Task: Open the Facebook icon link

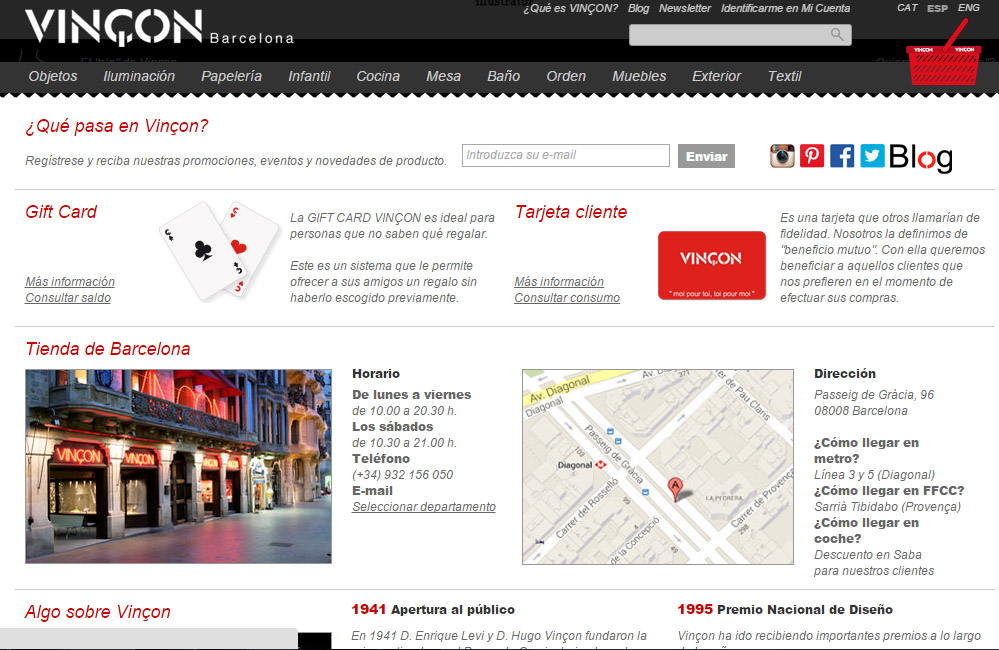Action: pyautogui.click(x=842, y=156)
